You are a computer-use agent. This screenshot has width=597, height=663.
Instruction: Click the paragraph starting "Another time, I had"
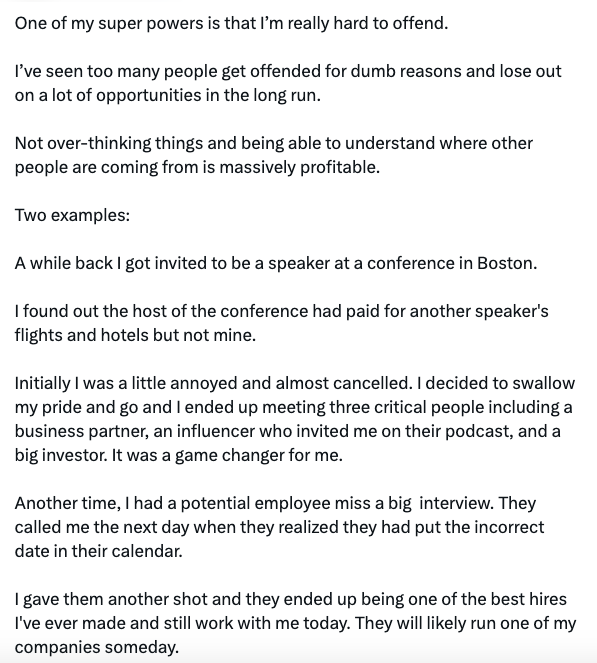tap(279, 527)
